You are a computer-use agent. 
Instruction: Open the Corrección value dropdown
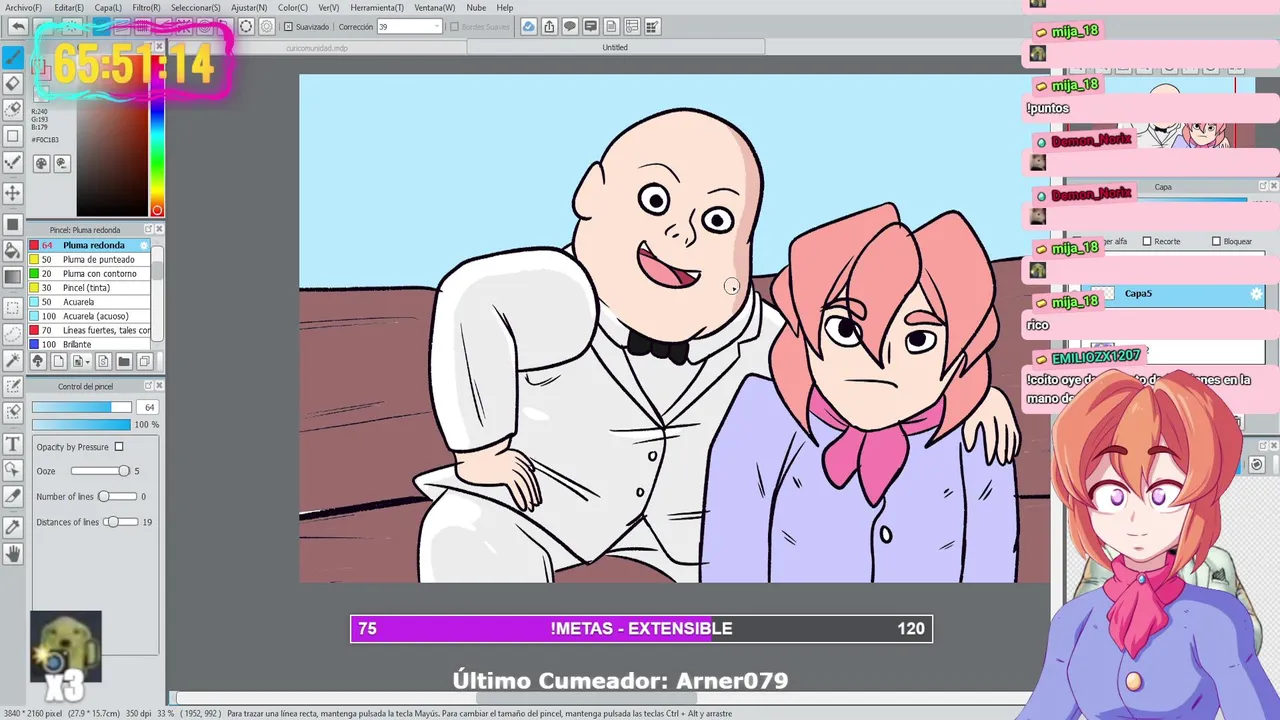click(x=436, y=27)
